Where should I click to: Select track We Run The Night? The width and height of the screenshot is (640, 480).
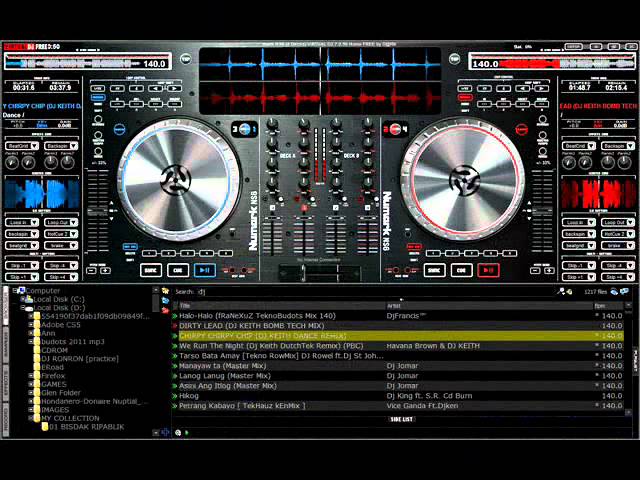coord(398,346)
